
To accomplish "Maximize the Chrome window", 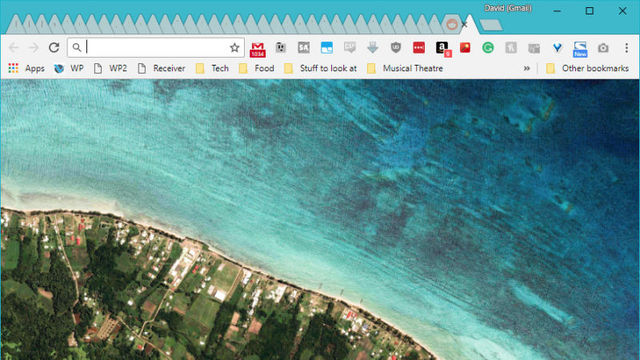I will [x=589, y=11].
